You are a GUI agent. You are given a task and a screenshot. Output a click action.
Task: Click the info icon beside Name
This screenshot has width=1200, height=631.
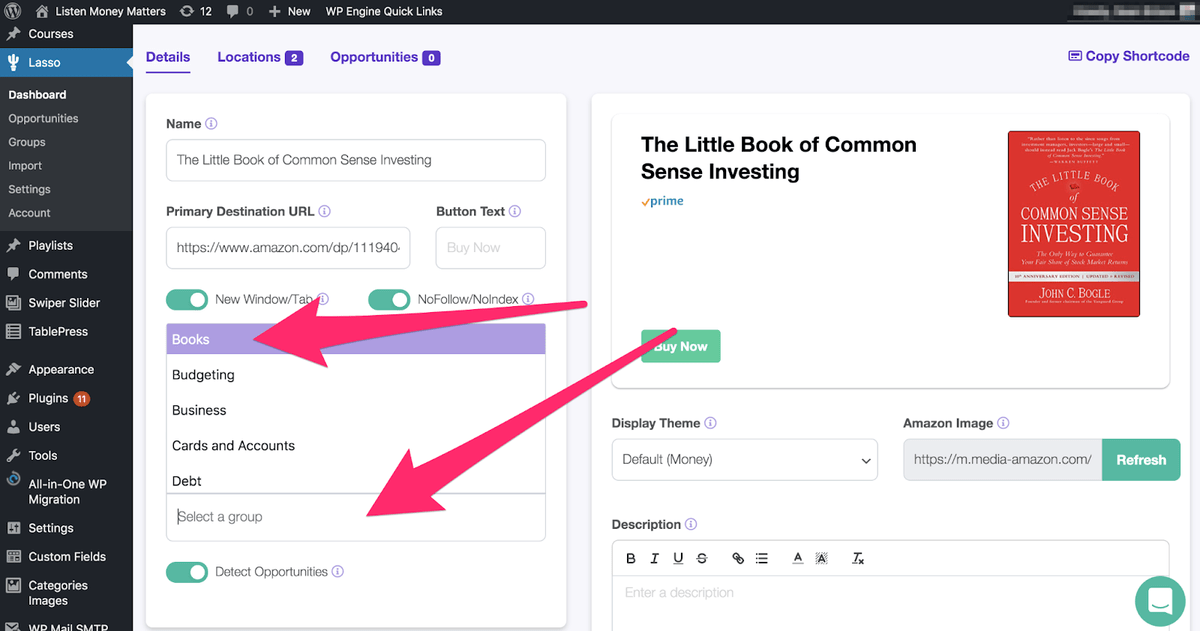(x=211, y=124)
